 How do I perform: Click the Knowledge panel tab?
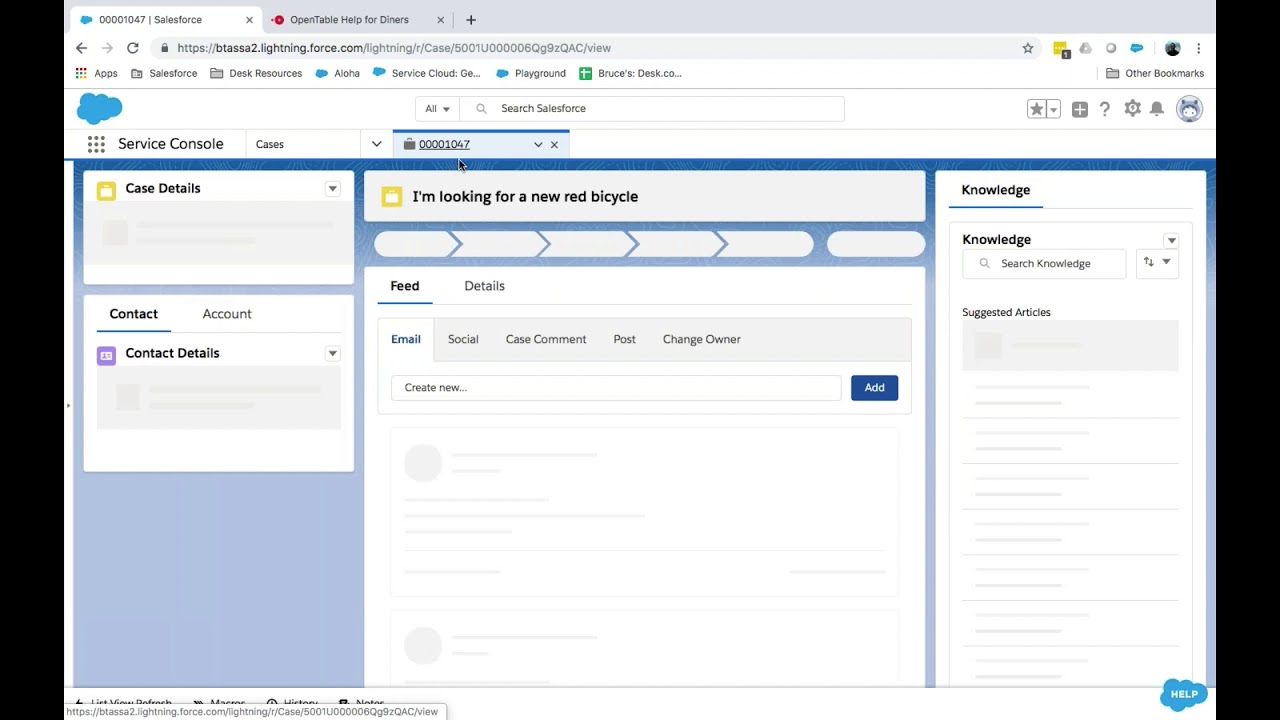996,190
